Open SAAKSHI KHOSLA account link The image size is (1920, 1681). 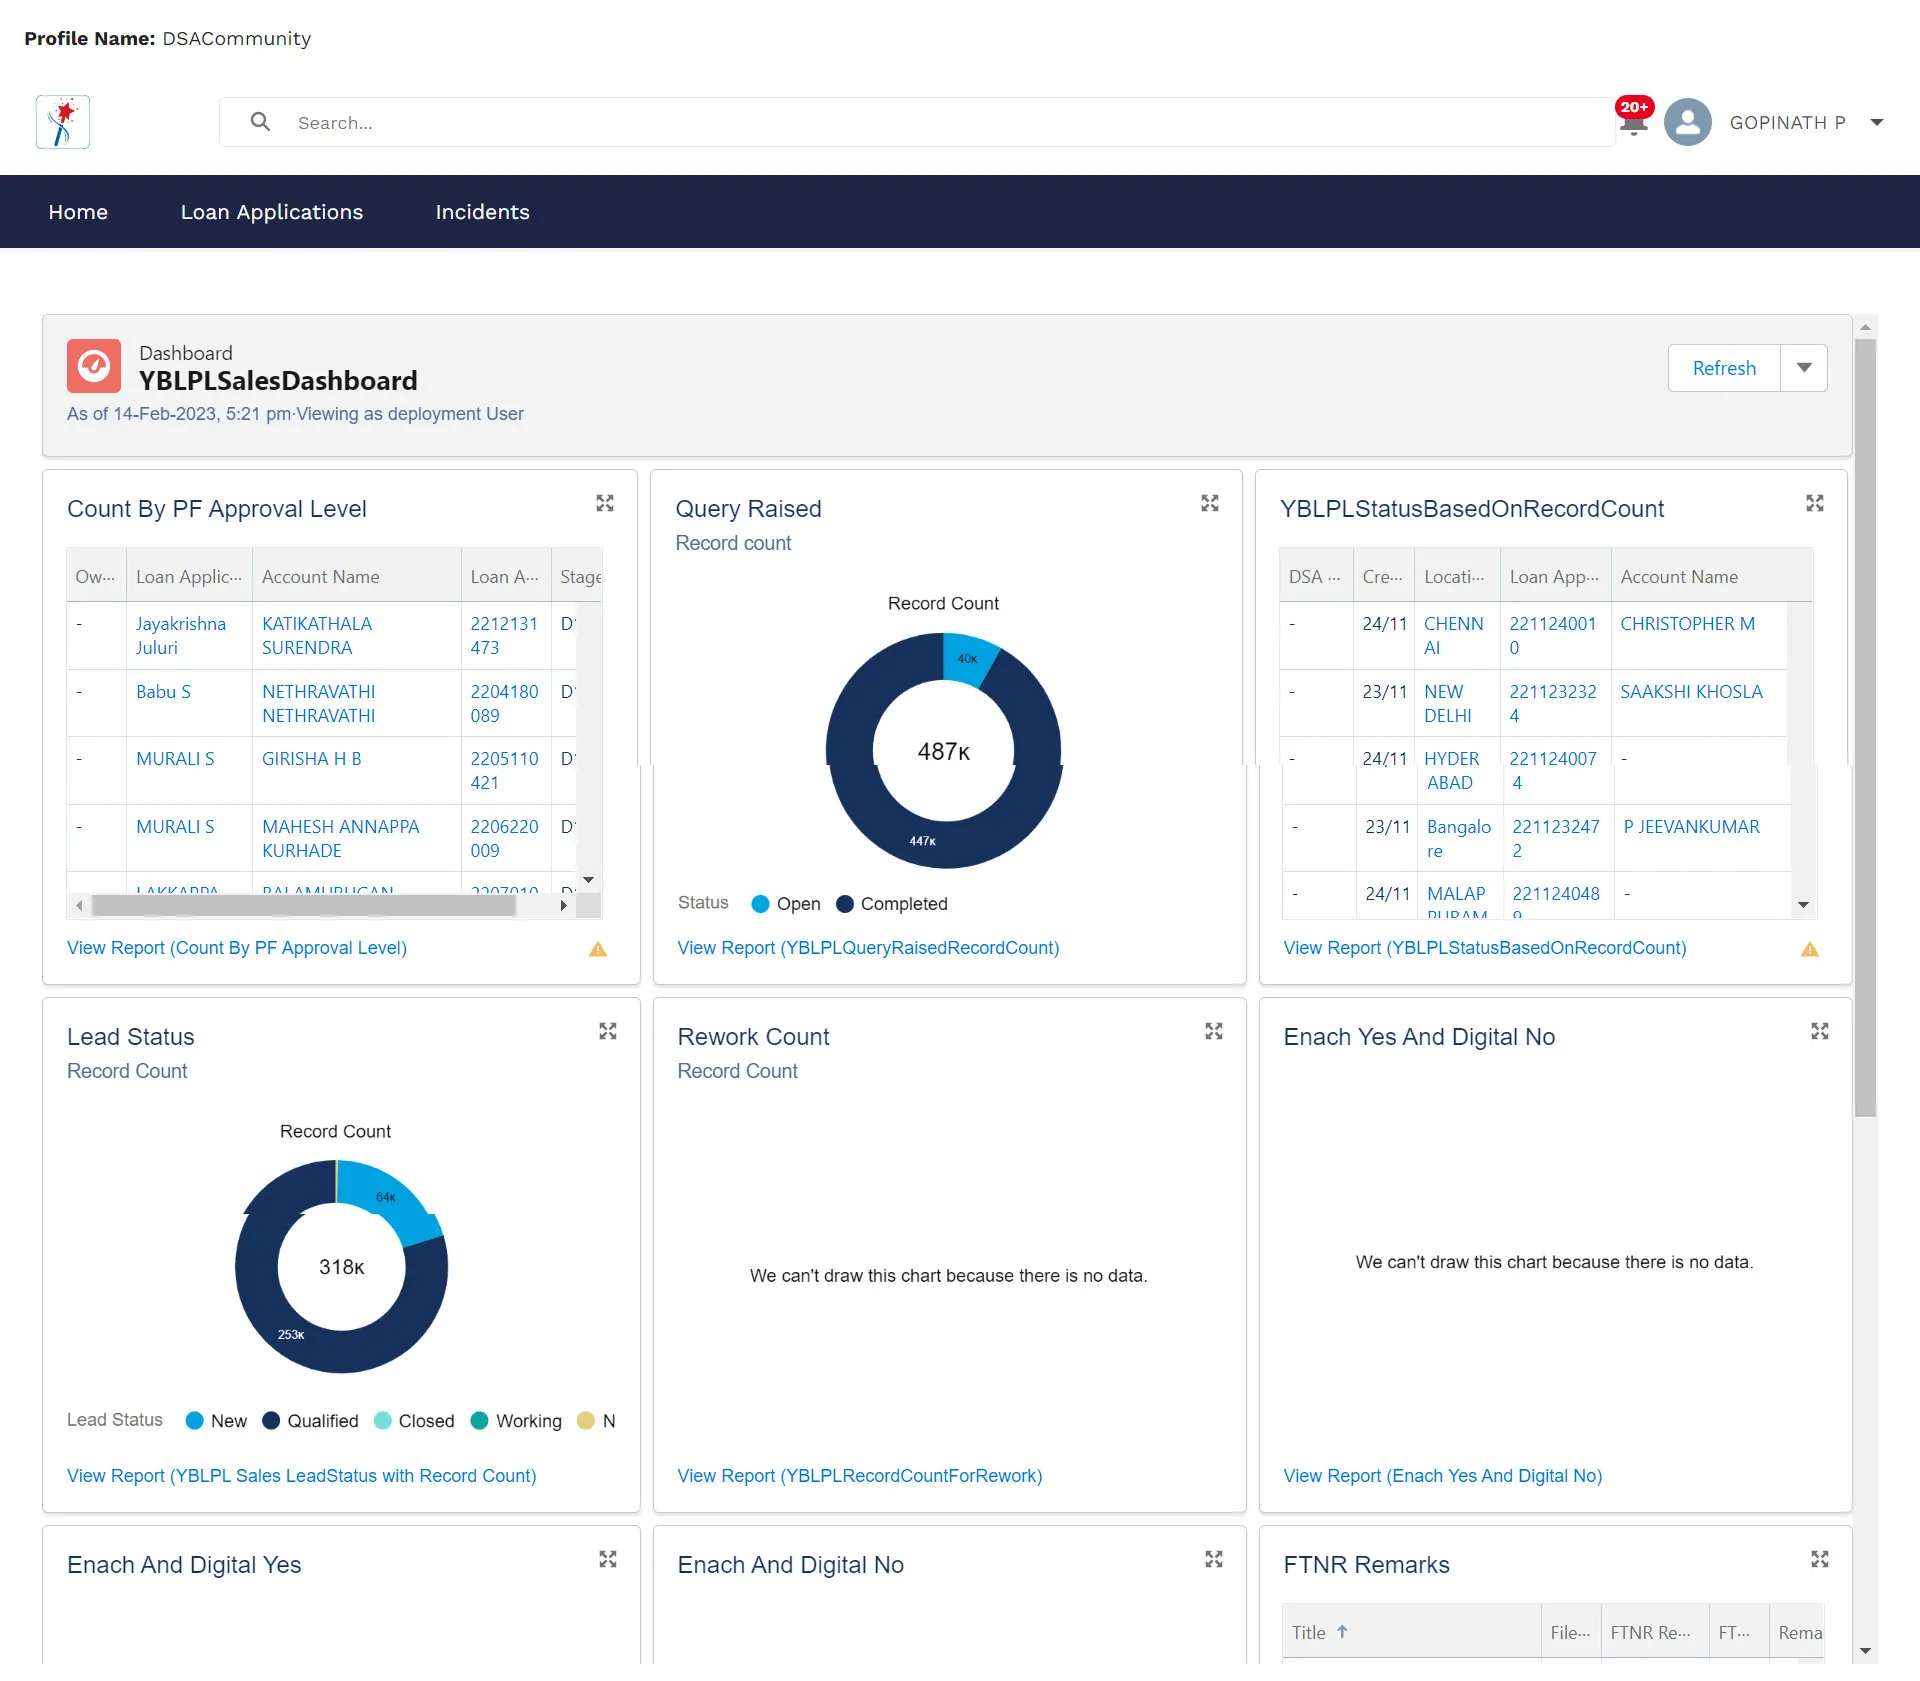pos(1691,691)
